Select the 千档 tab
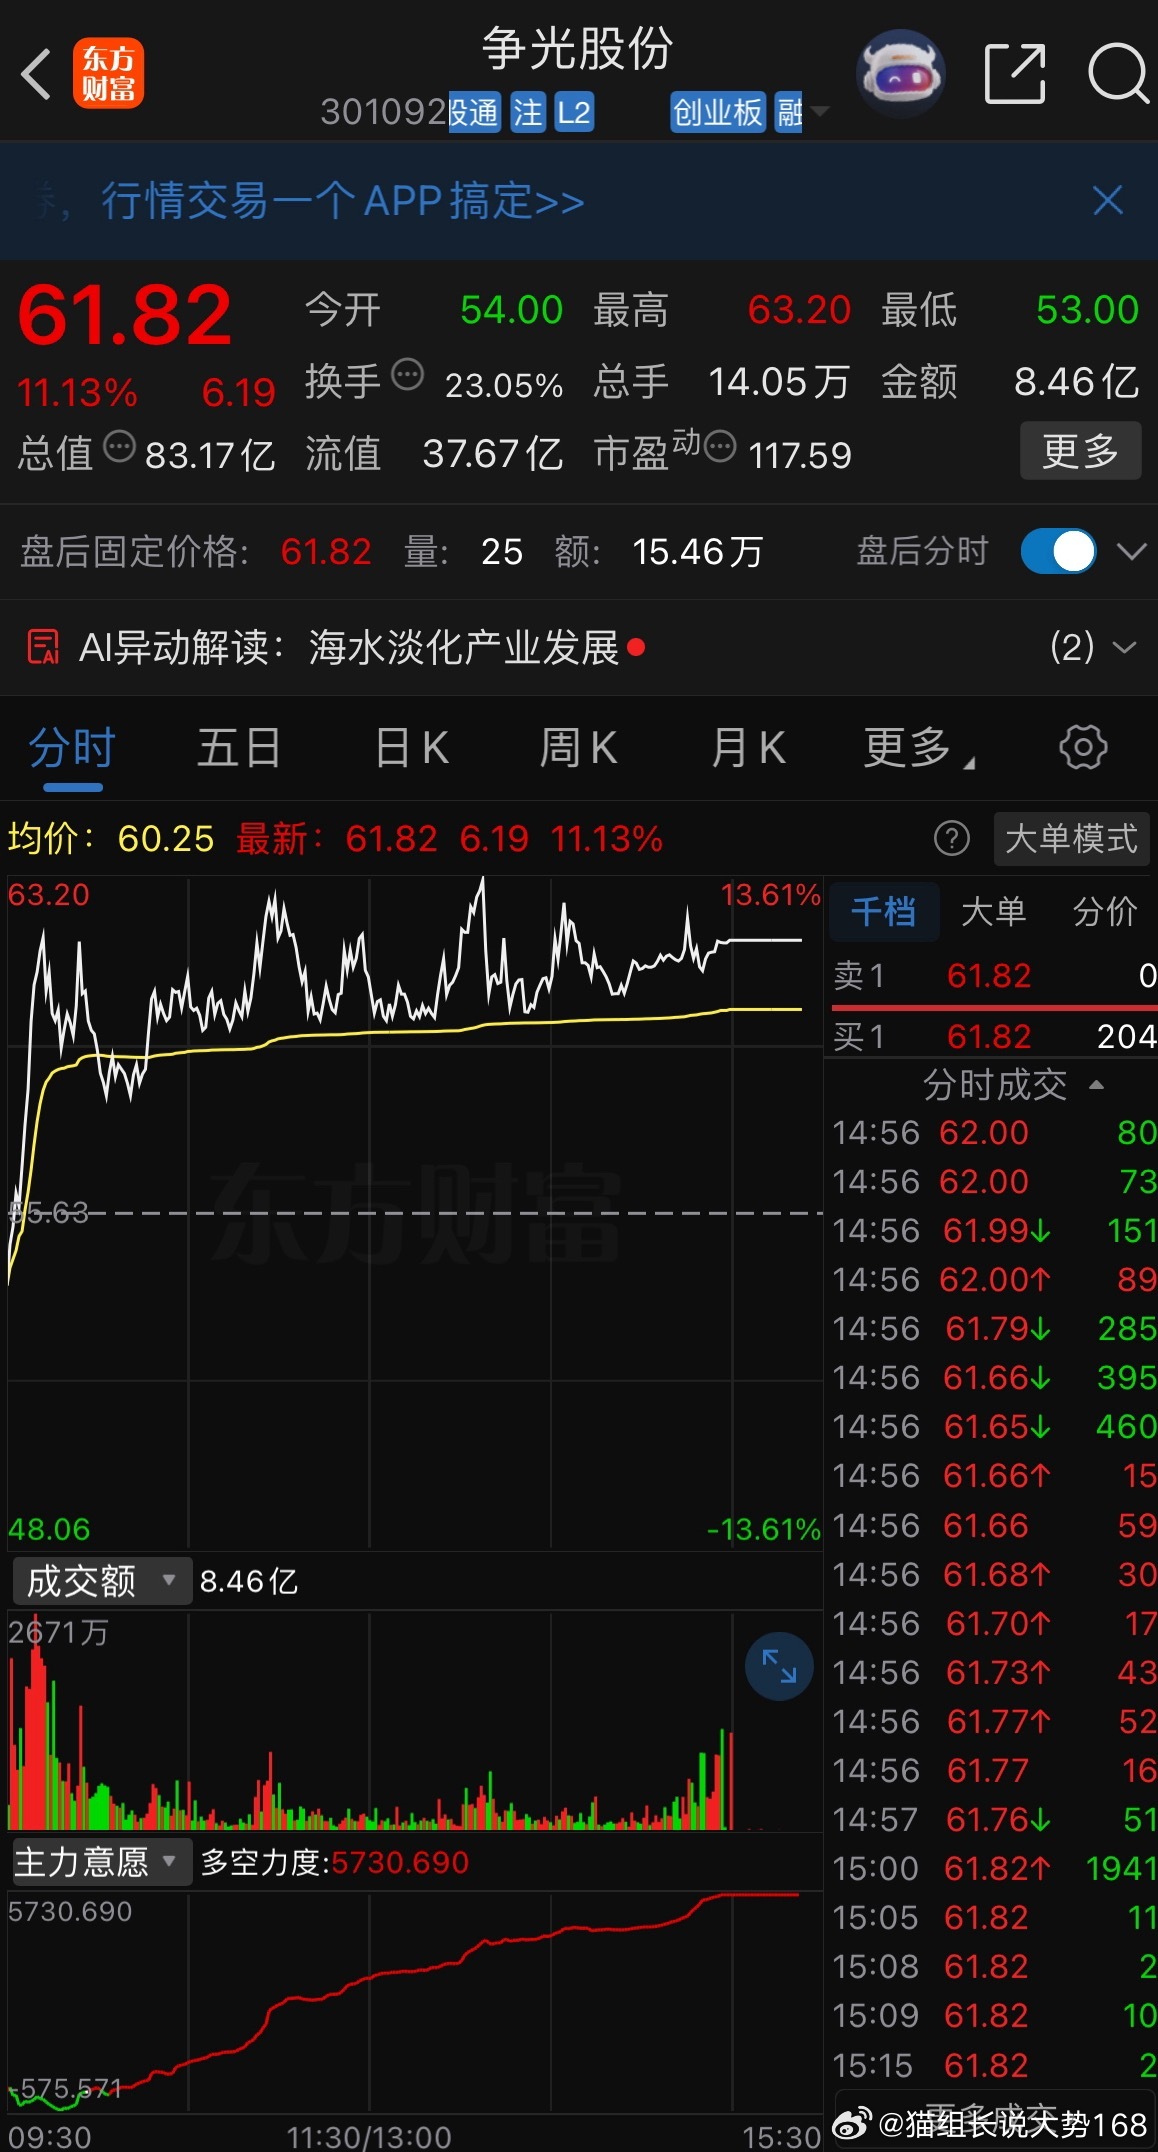Screen dimensions: 1158x2152 [883, 911]
